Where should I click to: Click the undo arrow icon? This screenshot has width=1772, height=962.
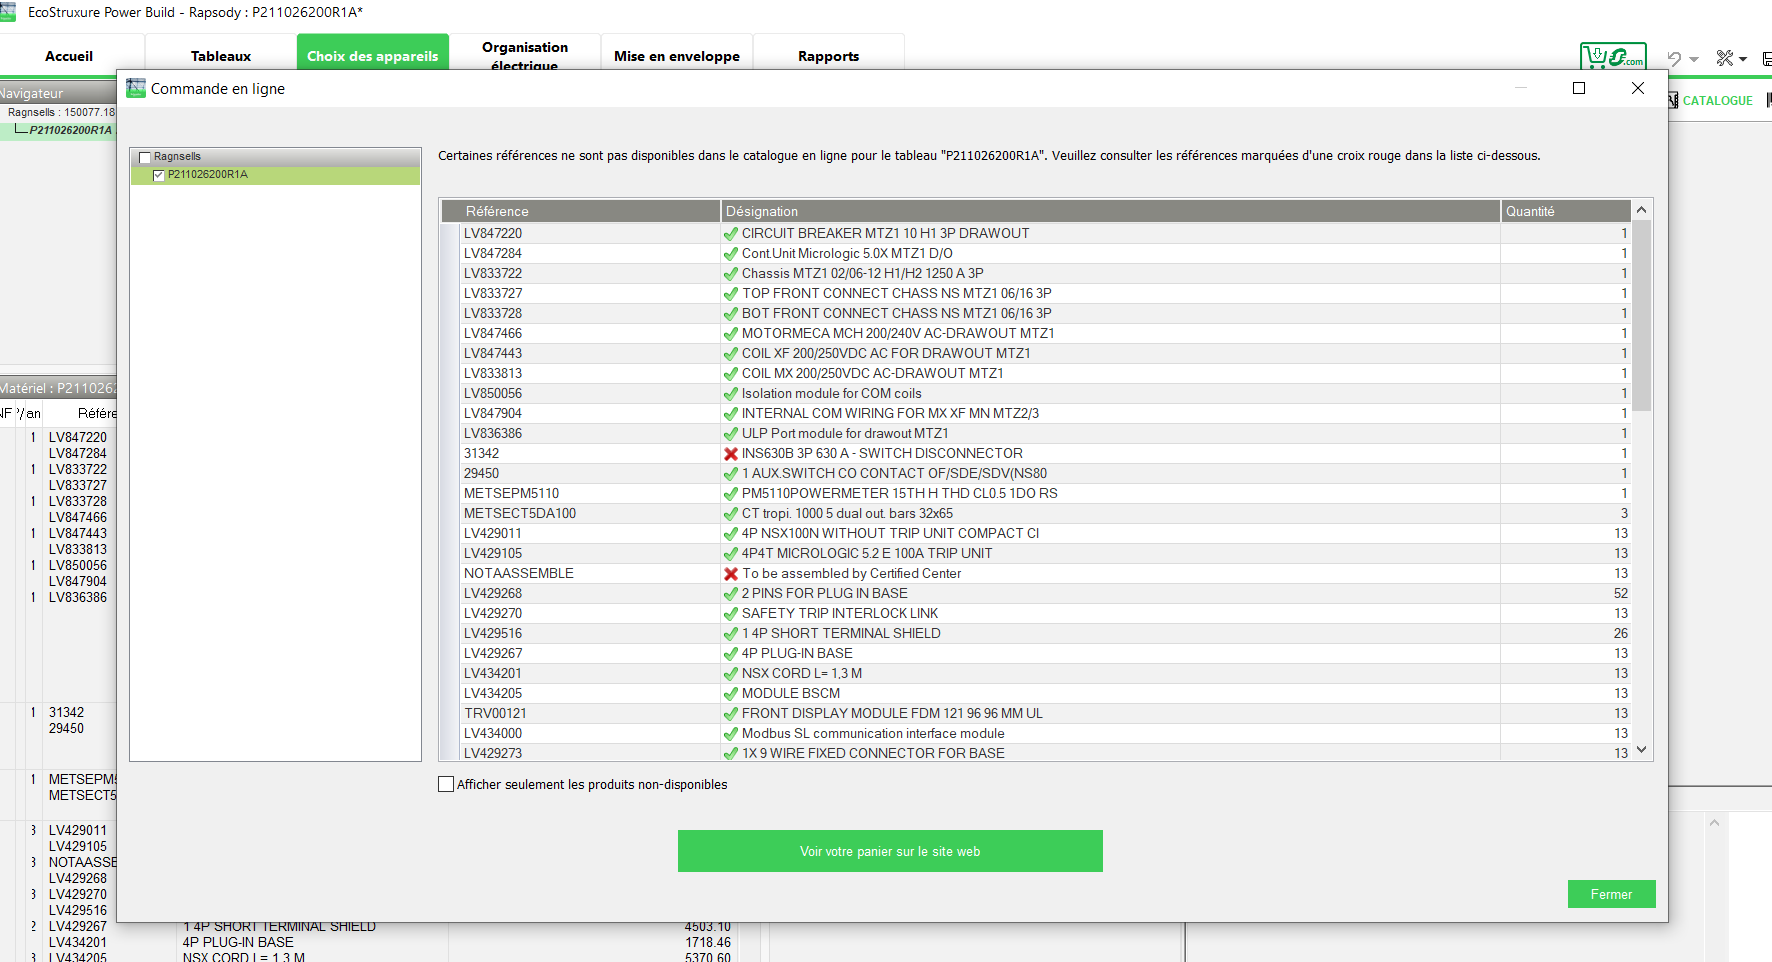[x=1674, y=59]
